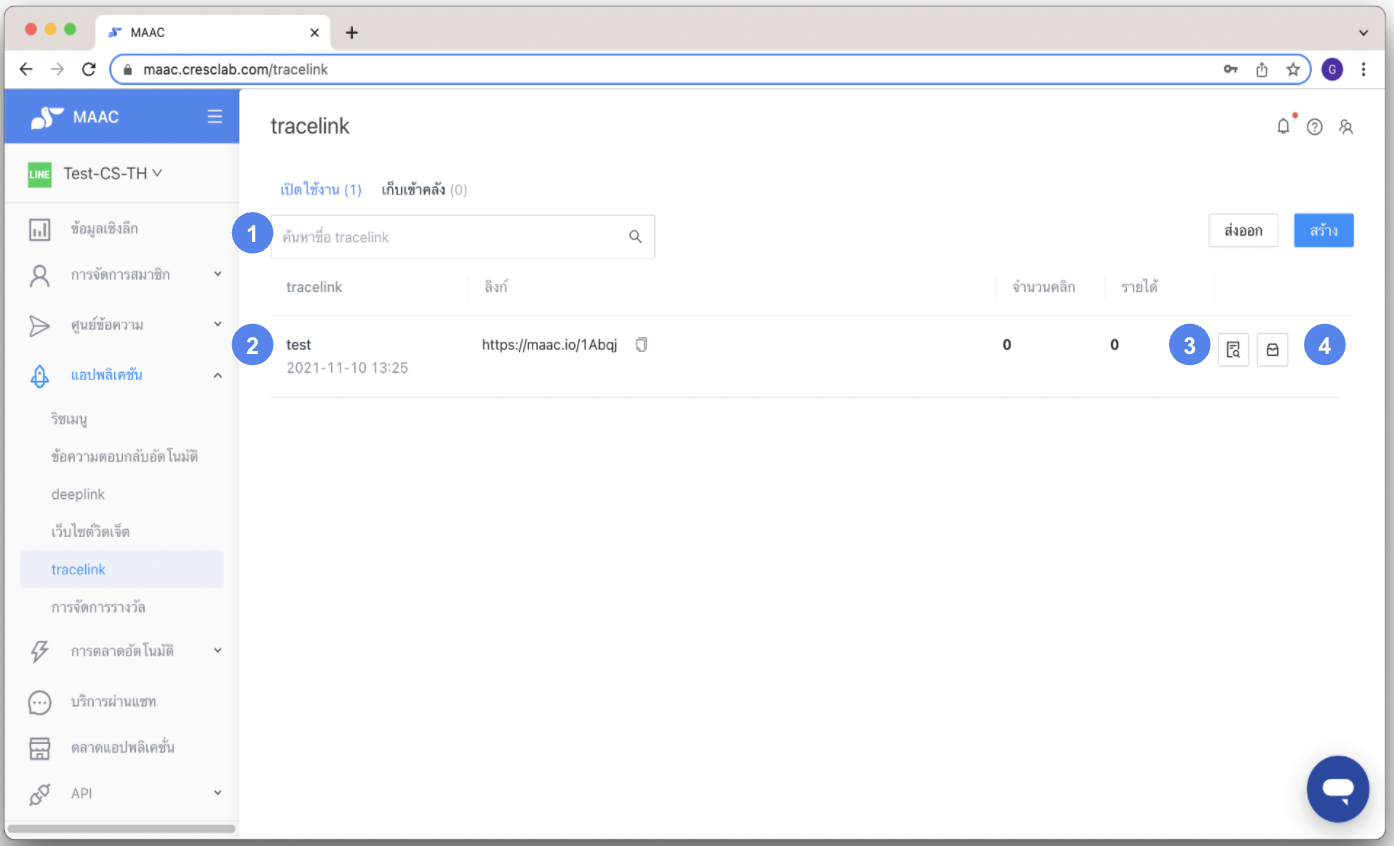Screen dimensions: 1394x846
Task: Click the MAAC logo in sidebar header
Action: 47,117
